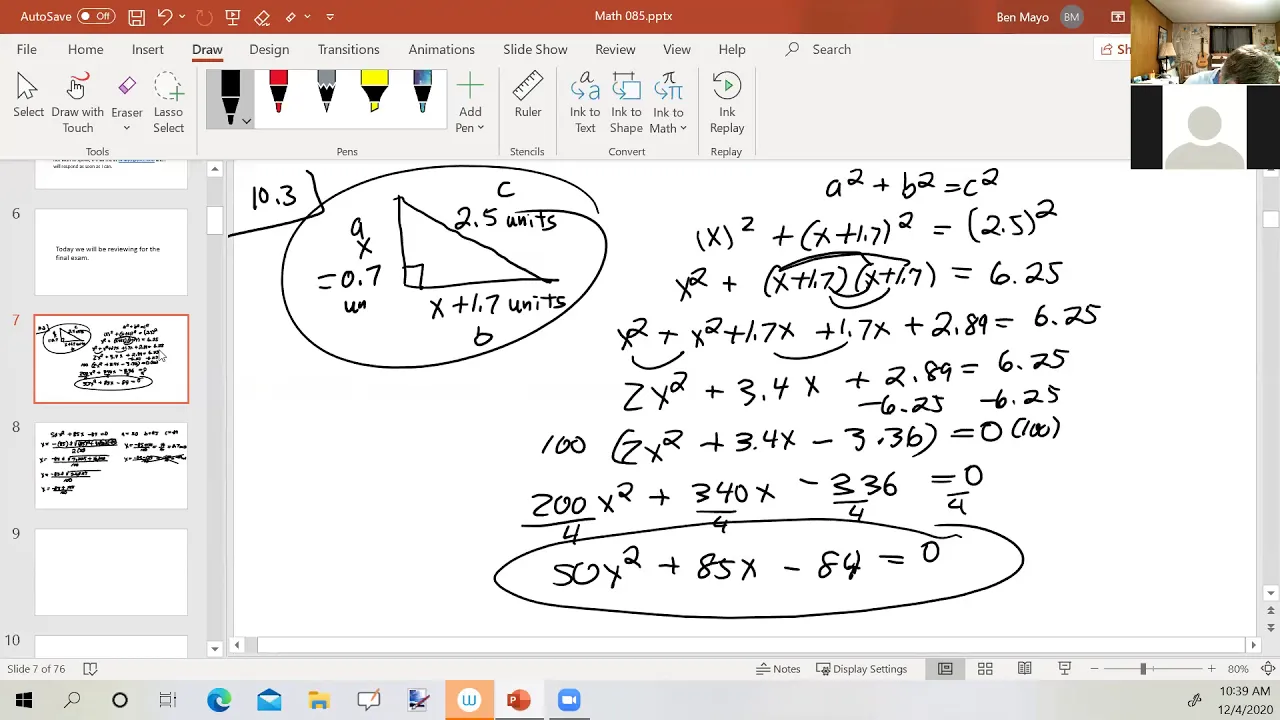Click Ink to Text
Viewport: 1280px width, 720px height.
coord(585,102)
